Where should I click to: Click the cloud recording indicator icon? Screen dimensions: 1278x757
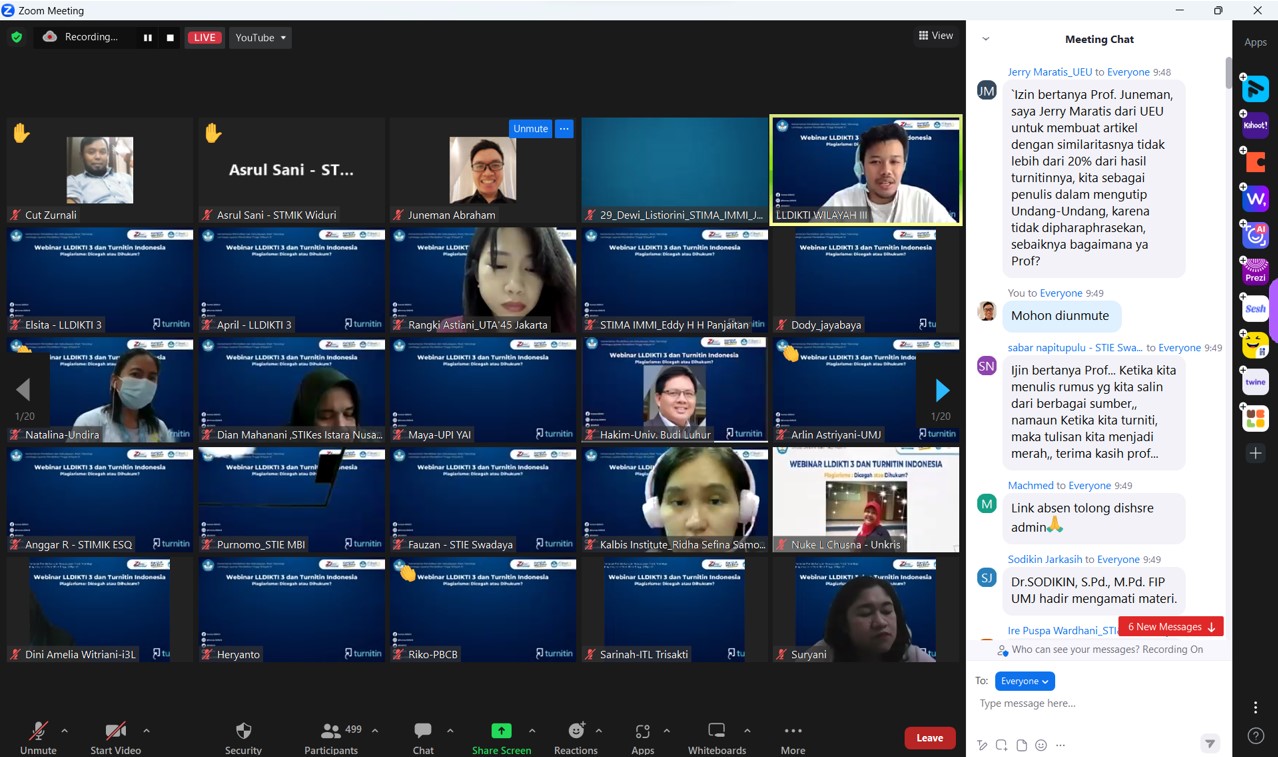[x=50, y=37]
